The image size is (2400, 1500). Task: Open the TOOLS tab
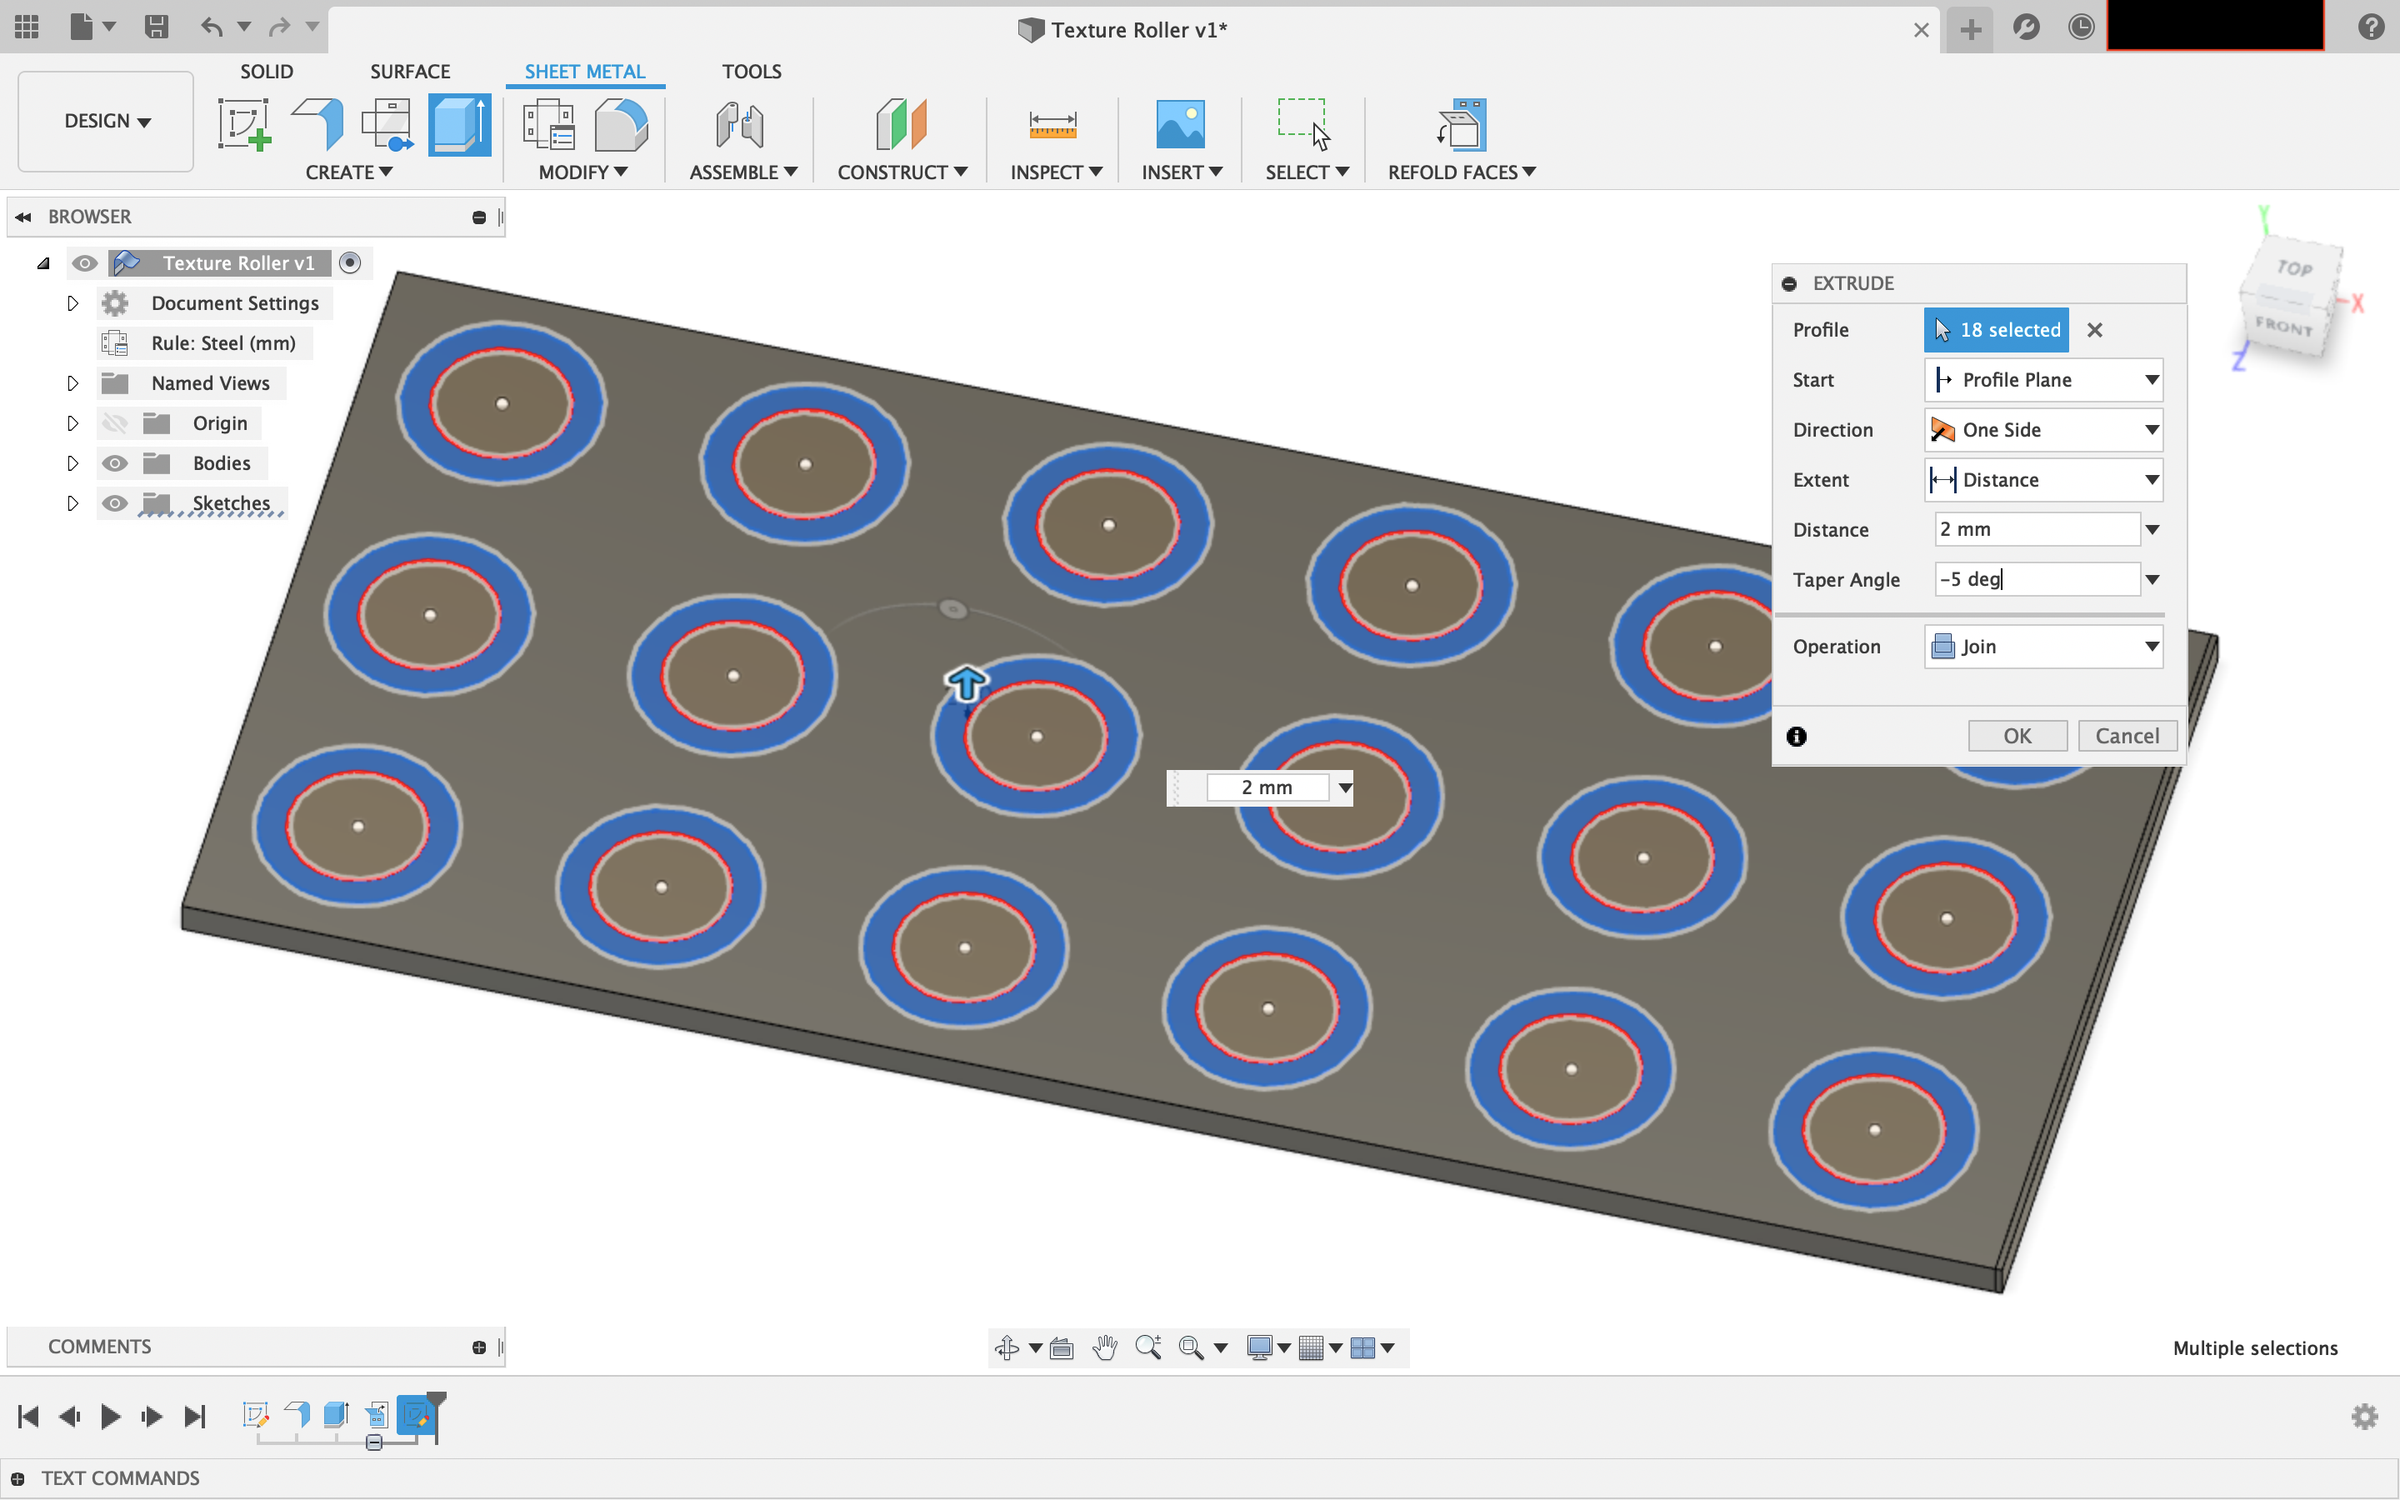[x=751, y=71]
